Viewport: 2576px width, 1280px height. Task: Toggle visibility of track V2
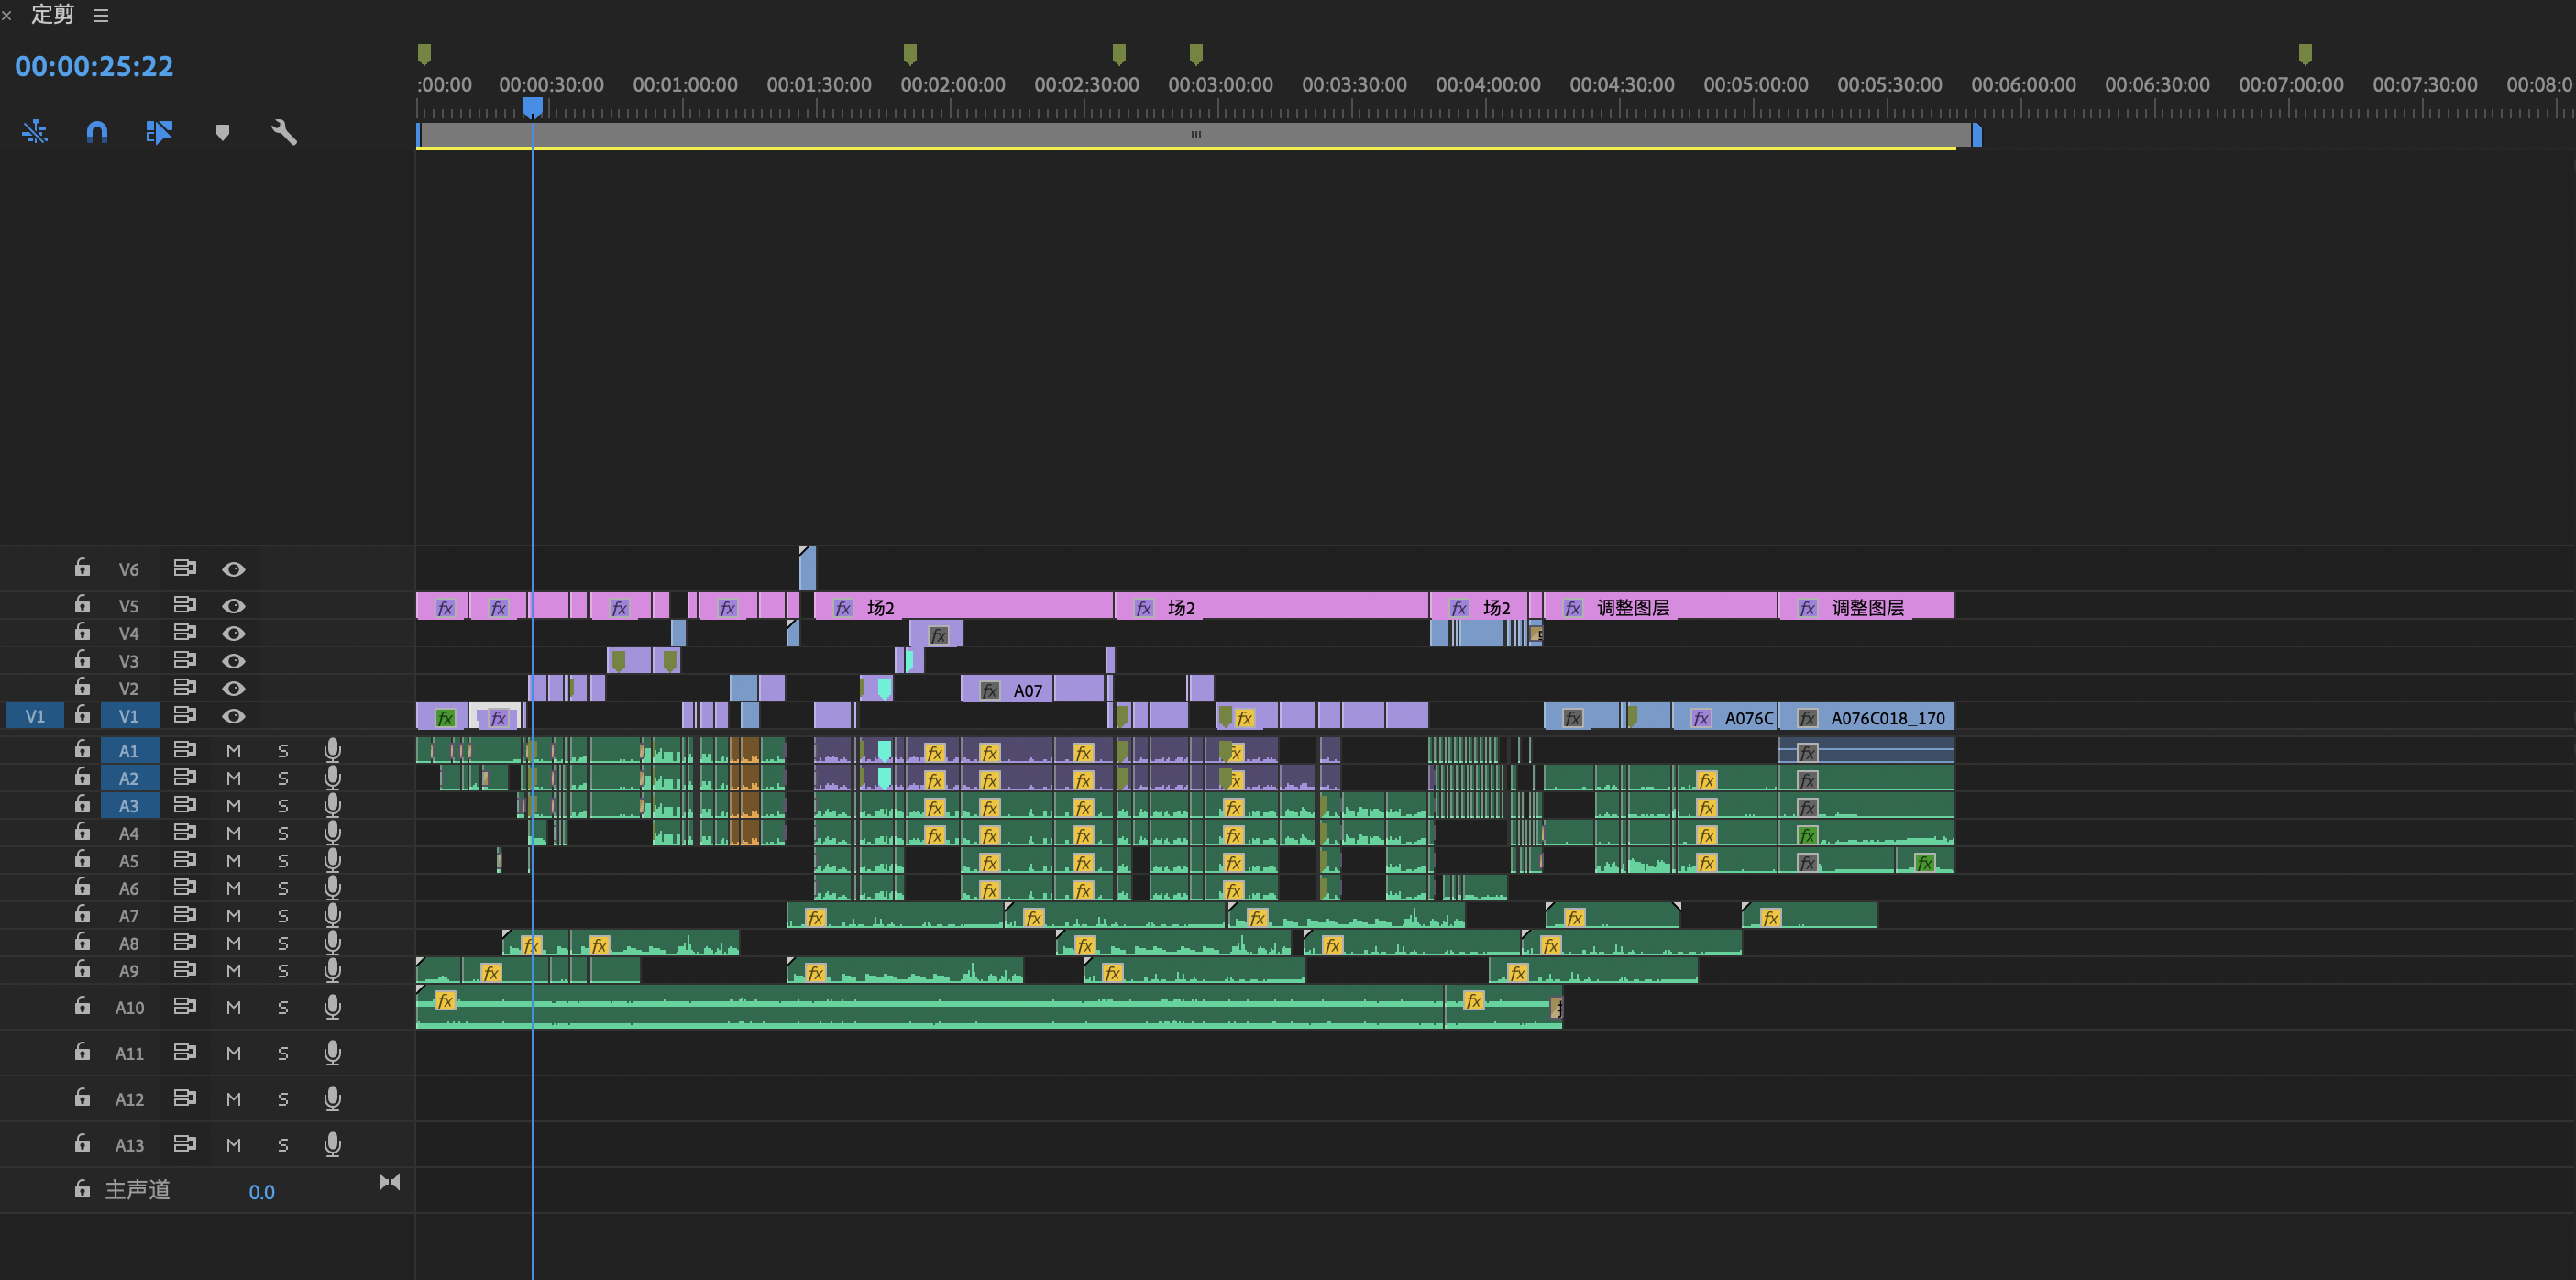click(233, 688)
